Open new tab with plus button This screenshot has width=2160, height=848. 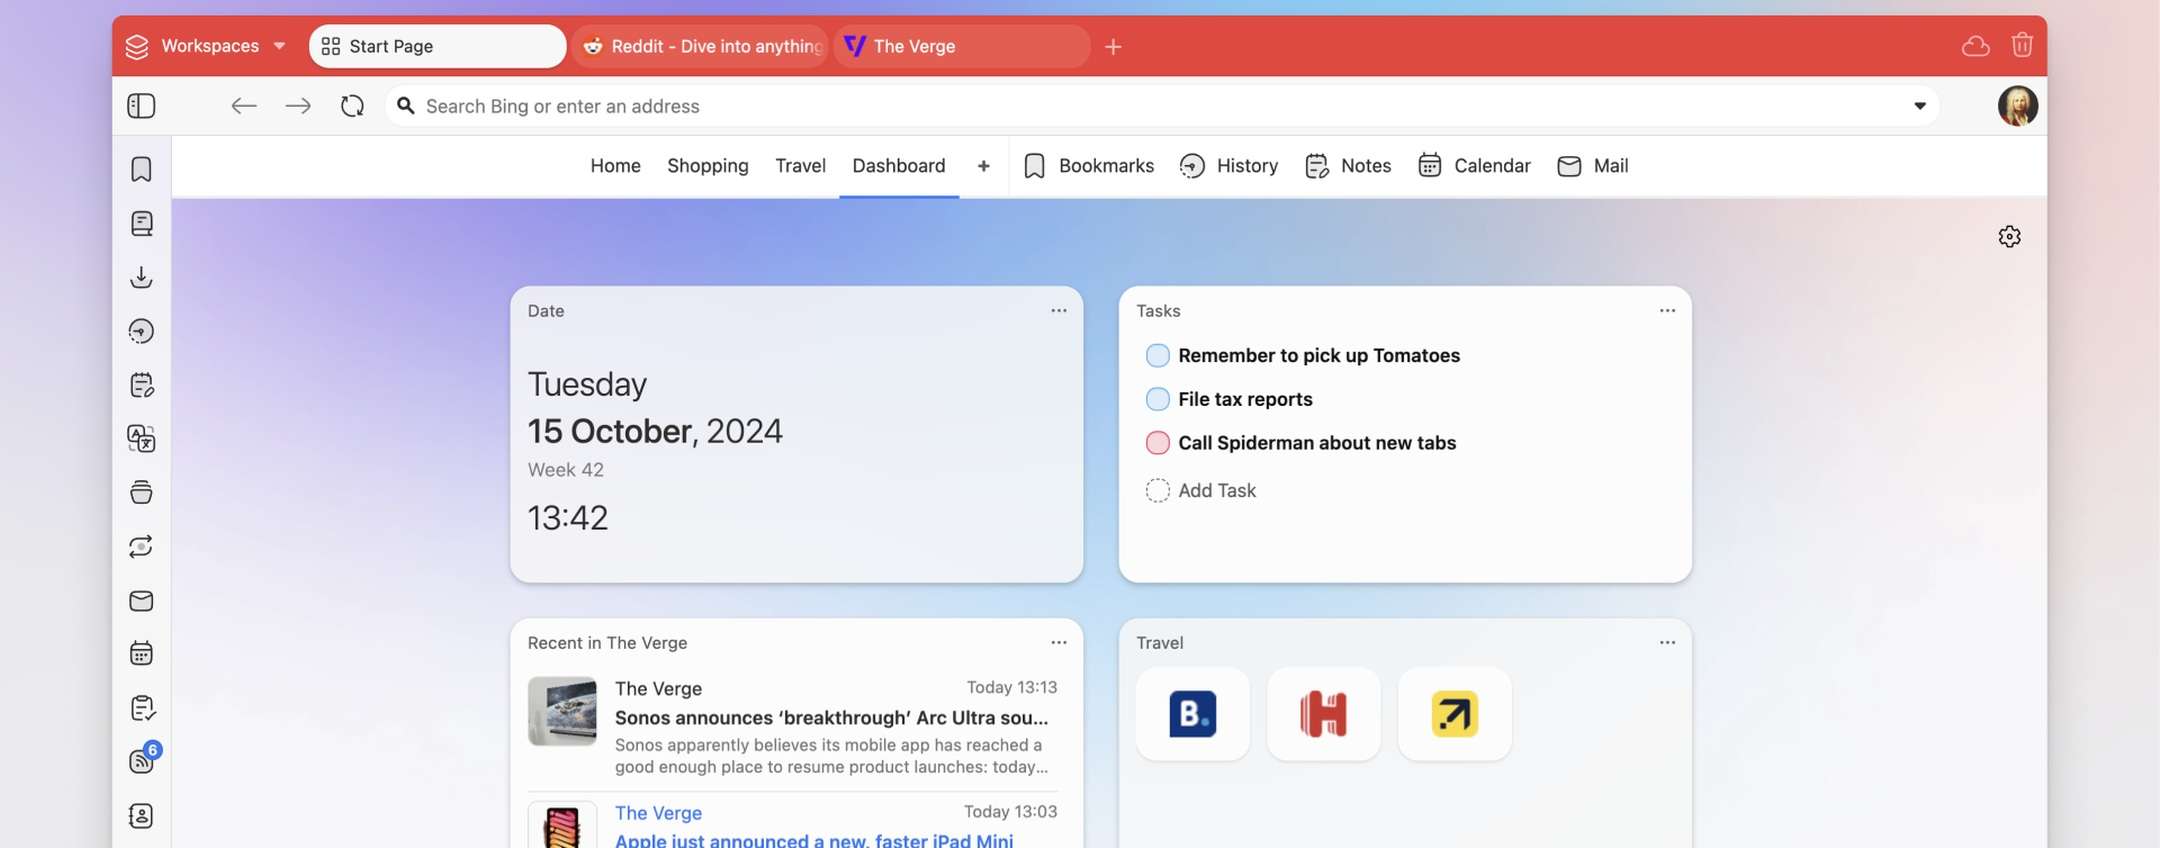(x=1113, y=46)
